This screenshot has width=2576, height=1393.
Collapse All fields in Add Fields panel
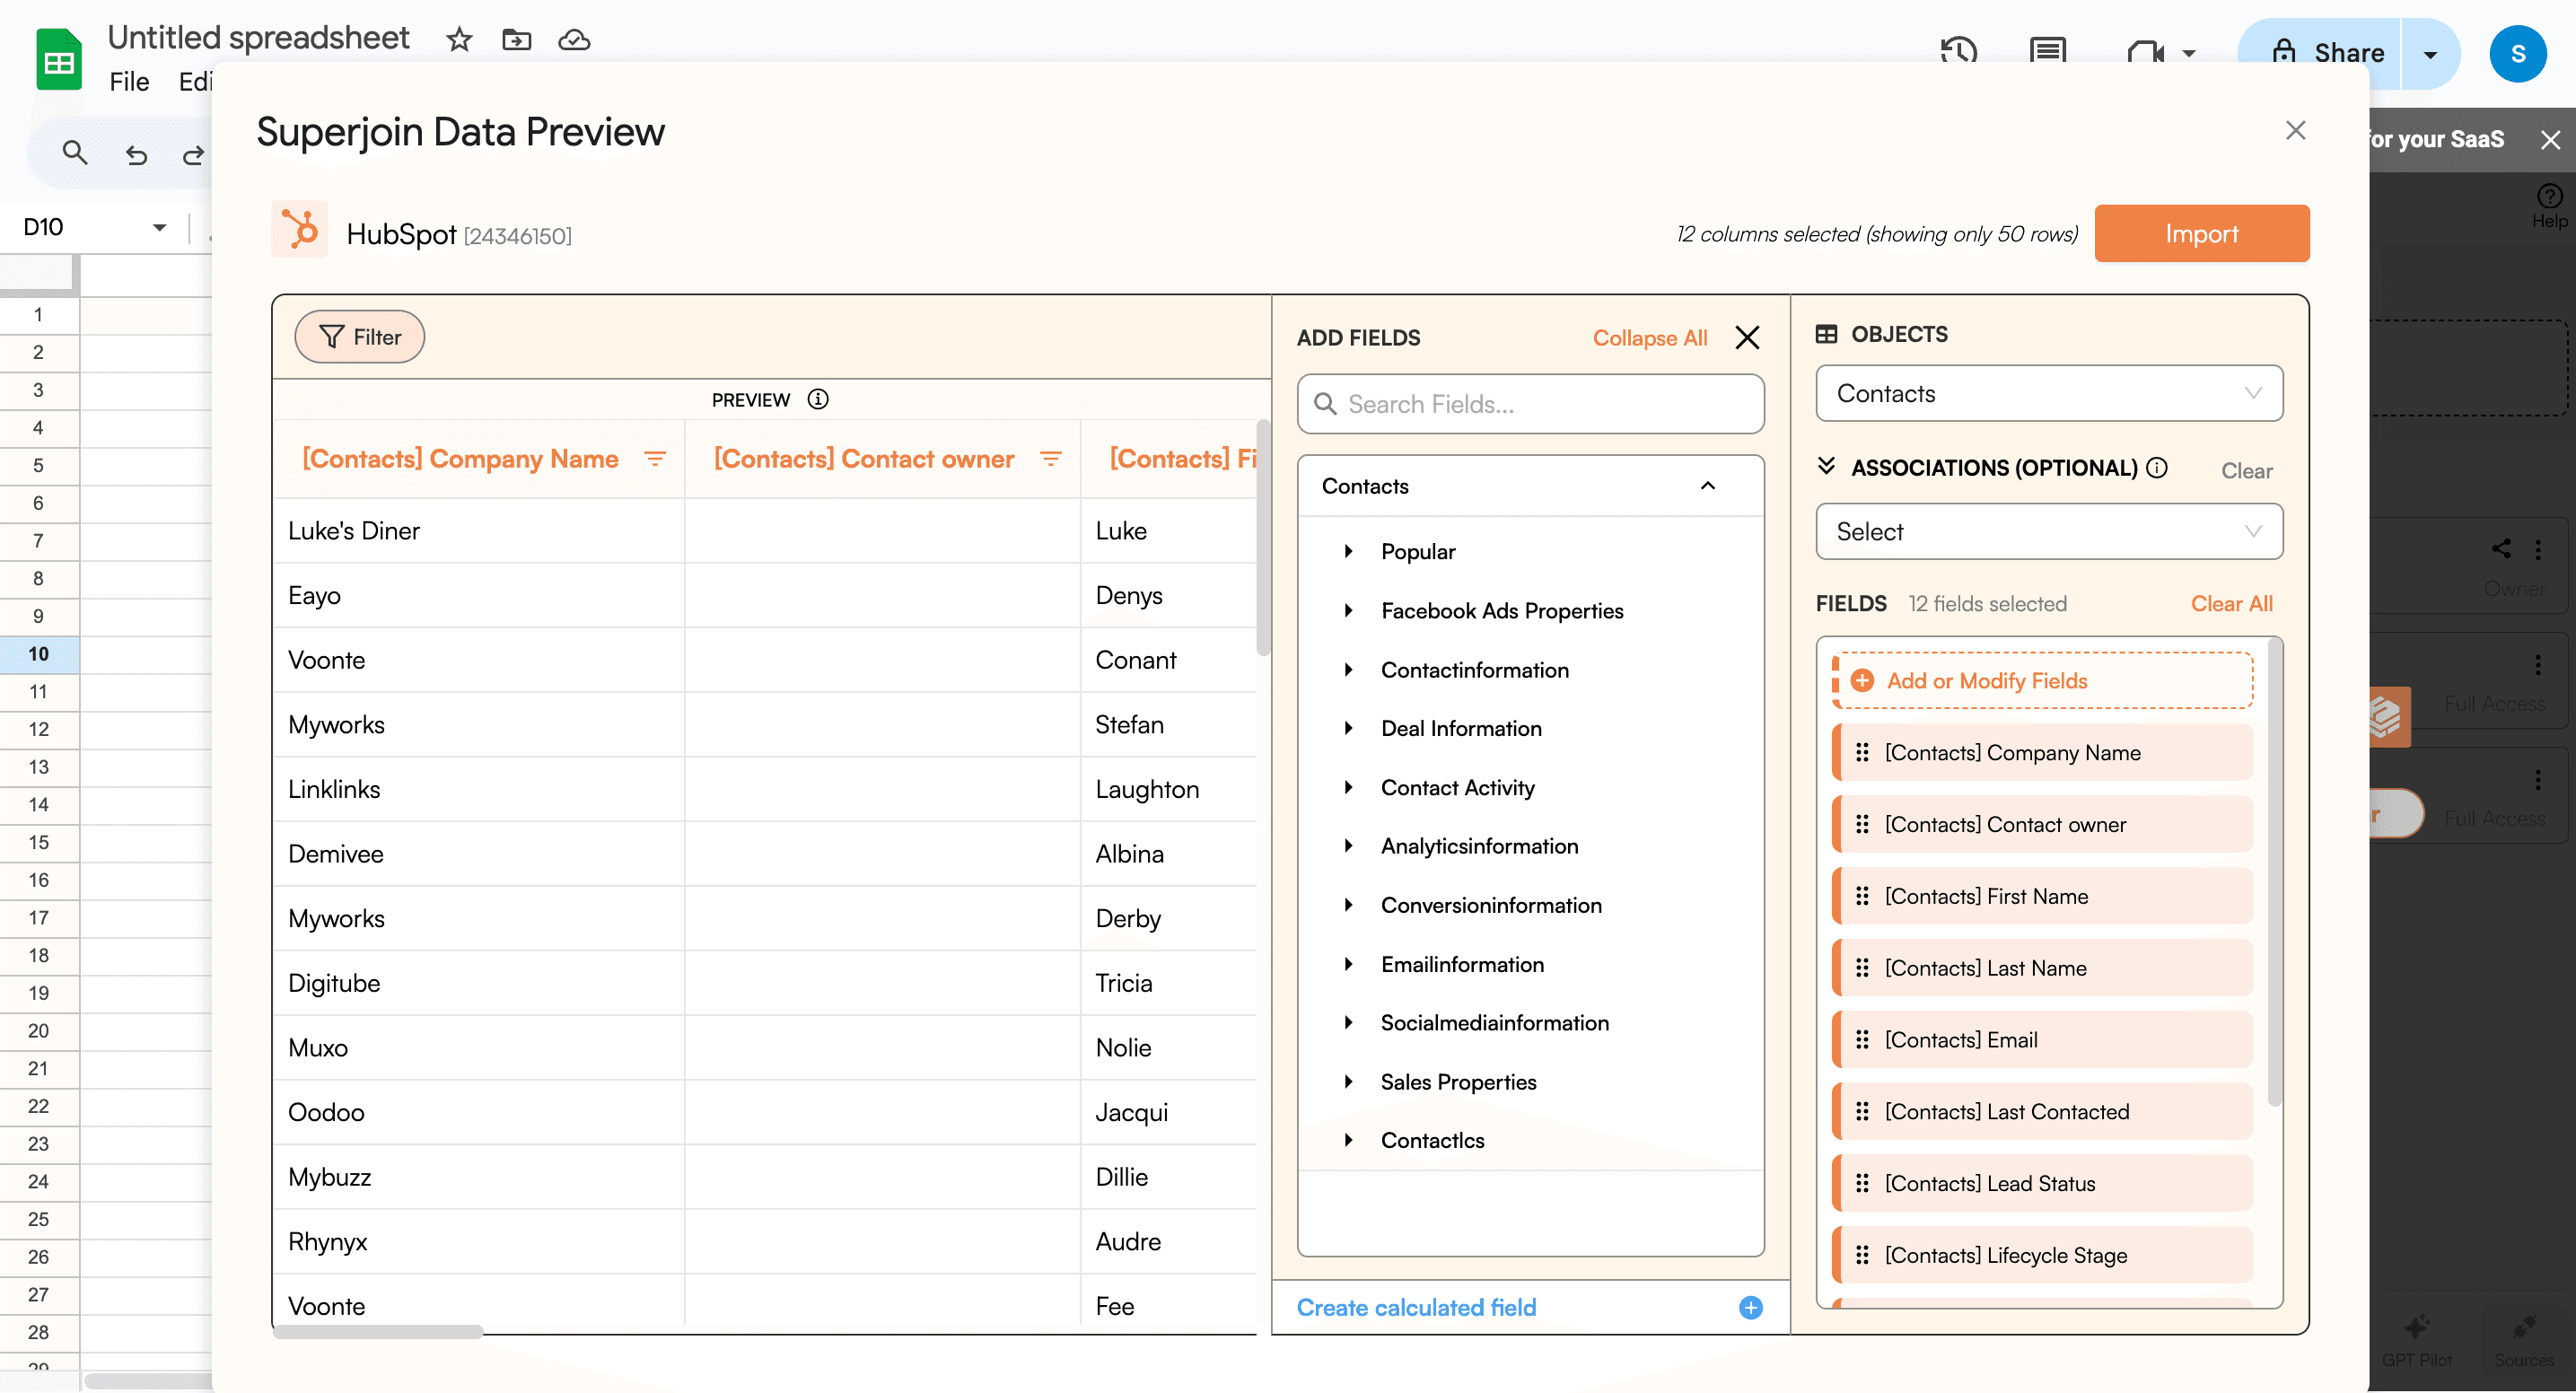pyautogui.click(x=1648, y=338)
